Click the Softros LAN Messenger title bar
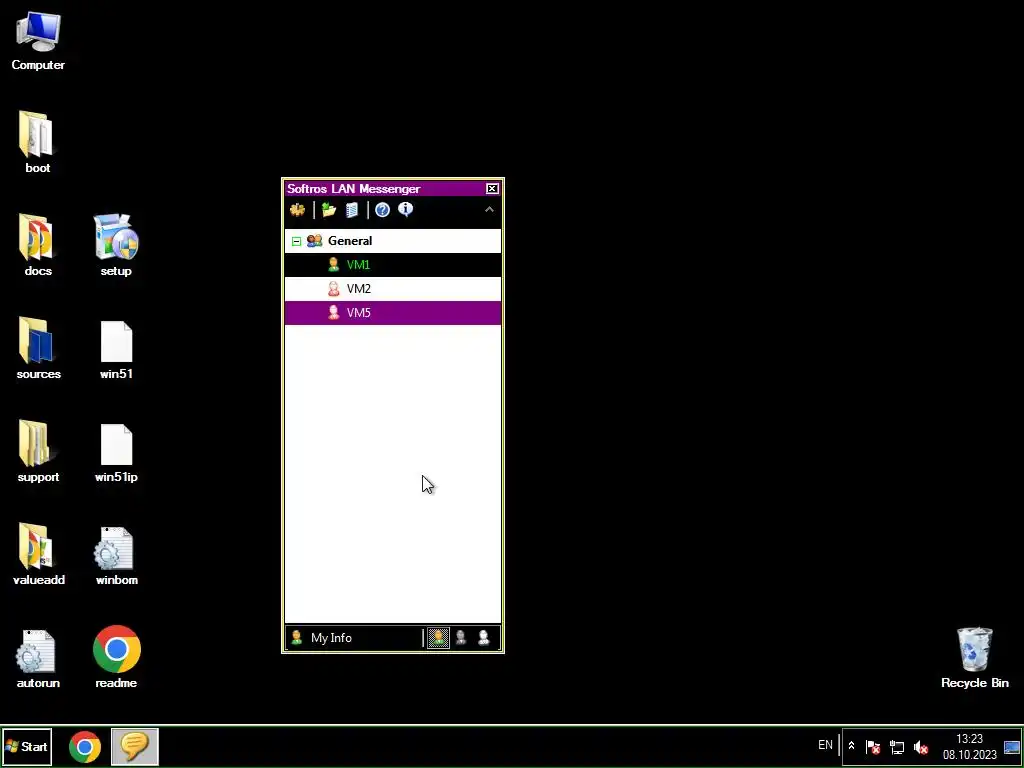 click(385, 189)
